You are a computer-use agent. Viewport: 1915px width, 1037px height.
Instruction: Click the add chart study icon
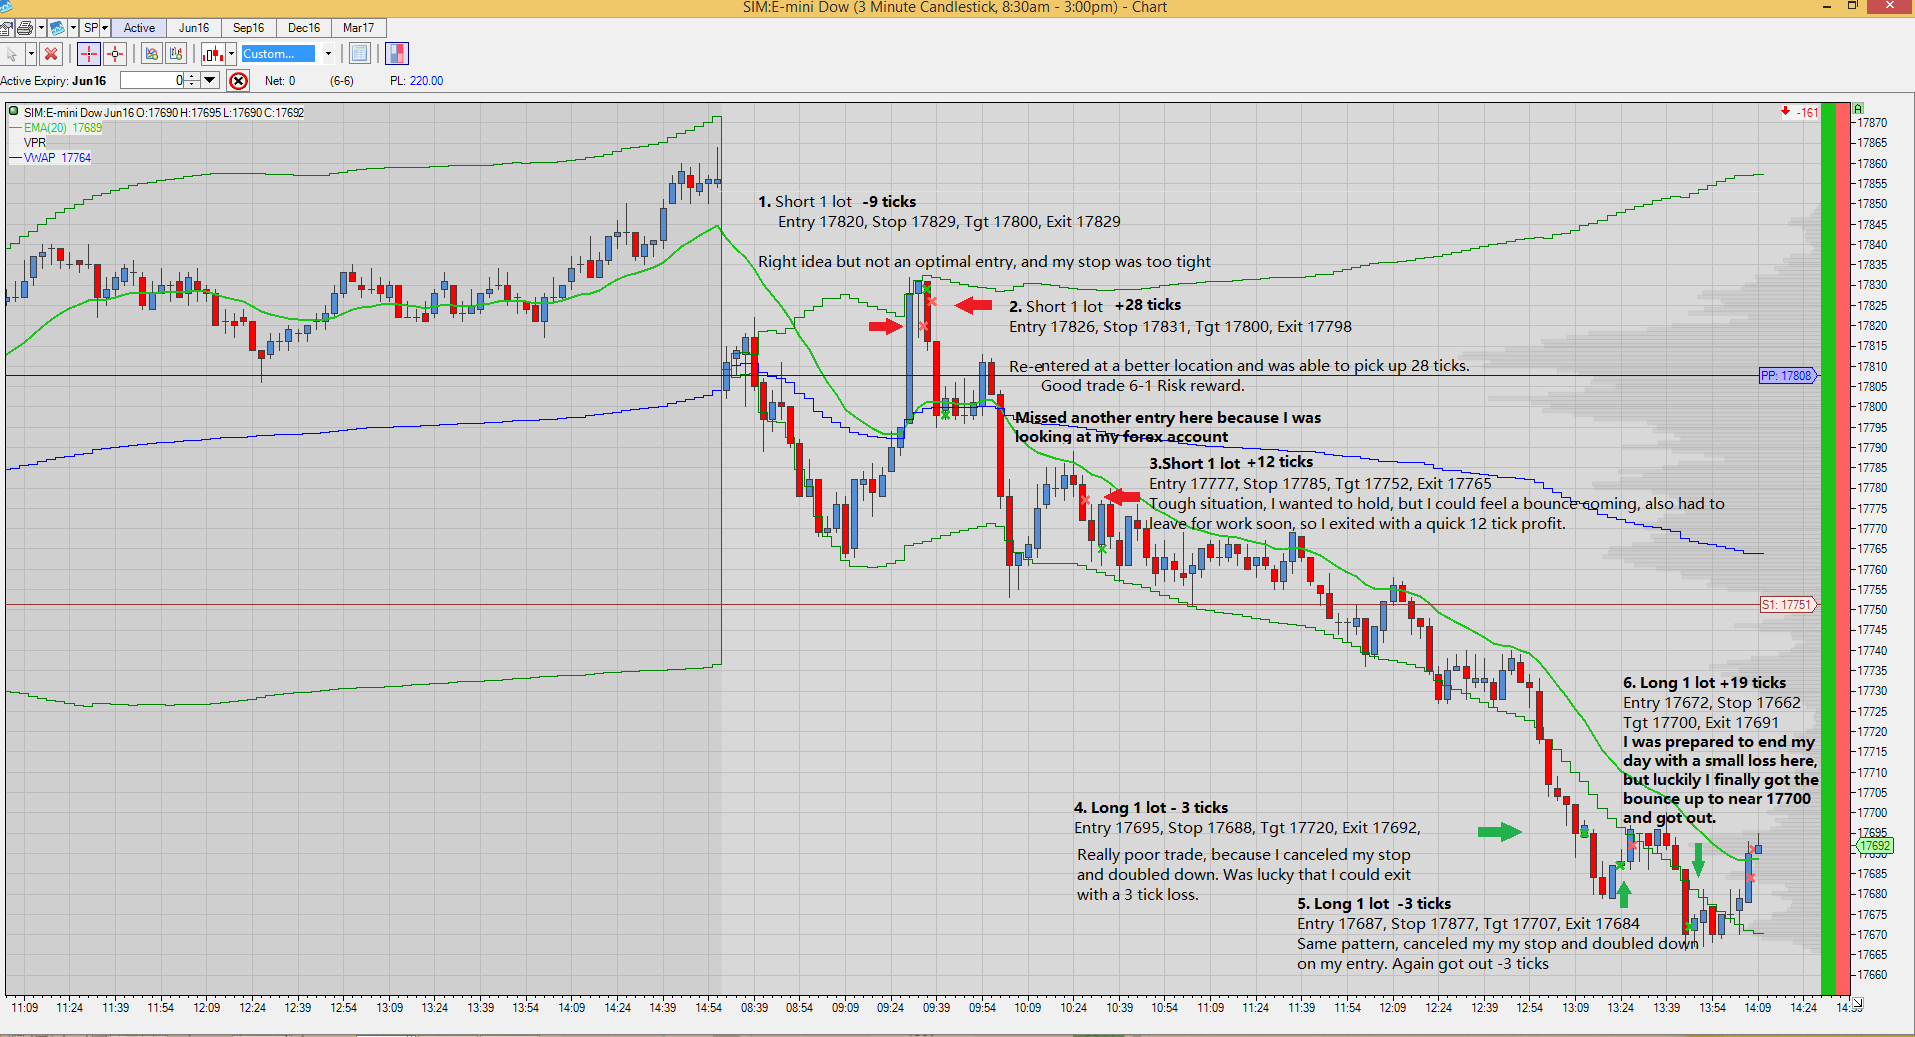click(152, 54)
